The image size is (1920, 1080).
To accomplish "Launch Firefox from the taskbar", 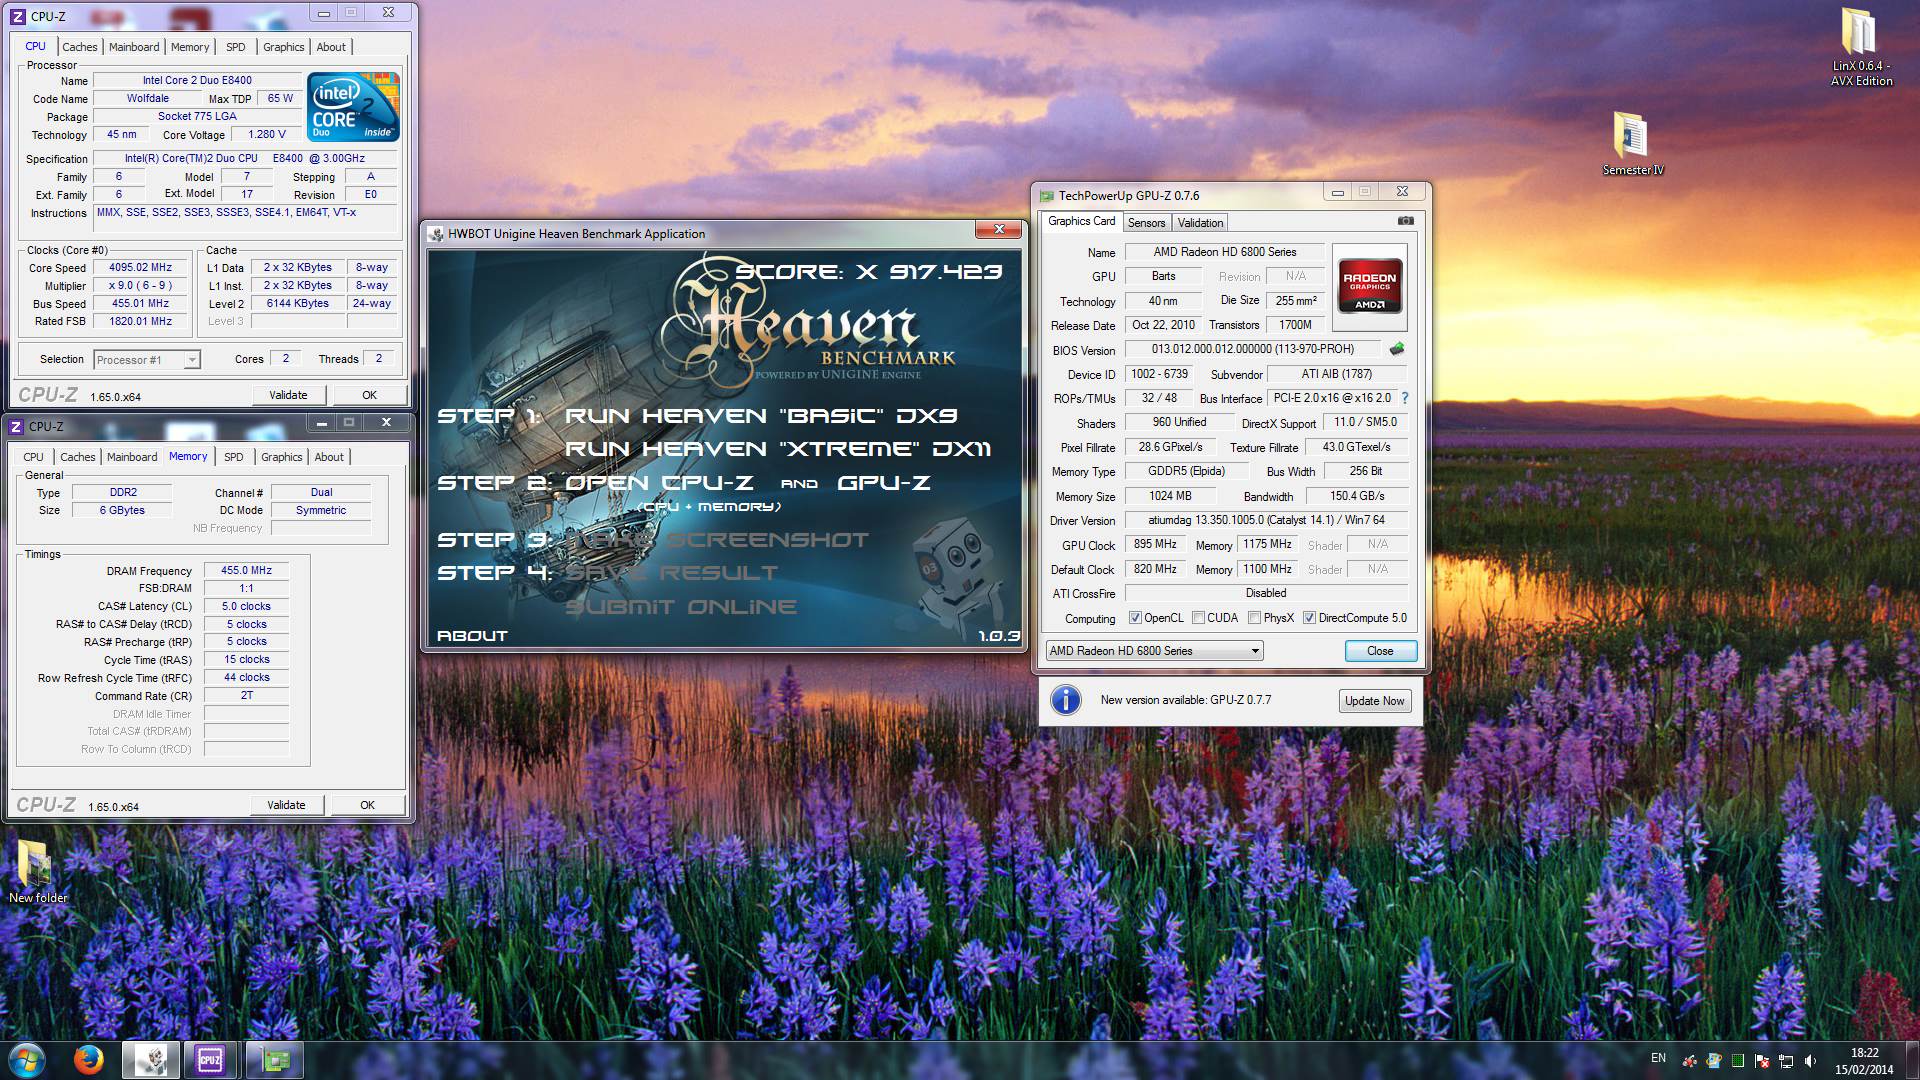I will pos(88,1059).
